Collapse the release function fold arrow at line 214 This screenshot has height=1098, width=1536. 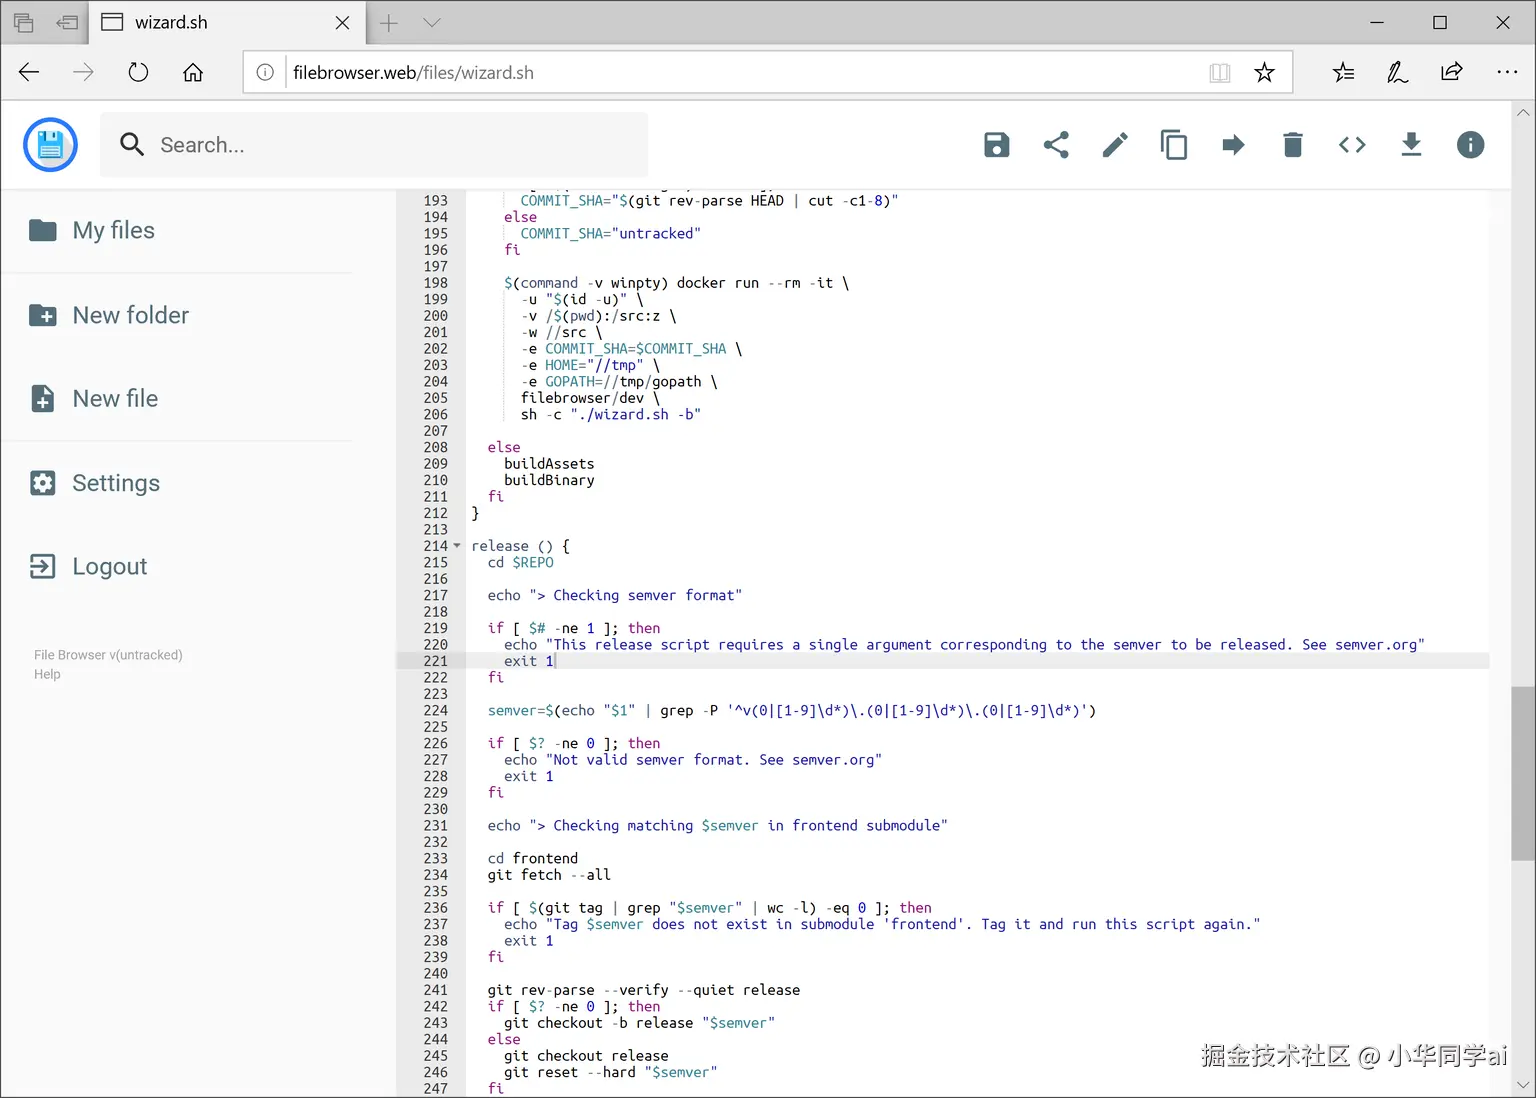pos(457,546)
